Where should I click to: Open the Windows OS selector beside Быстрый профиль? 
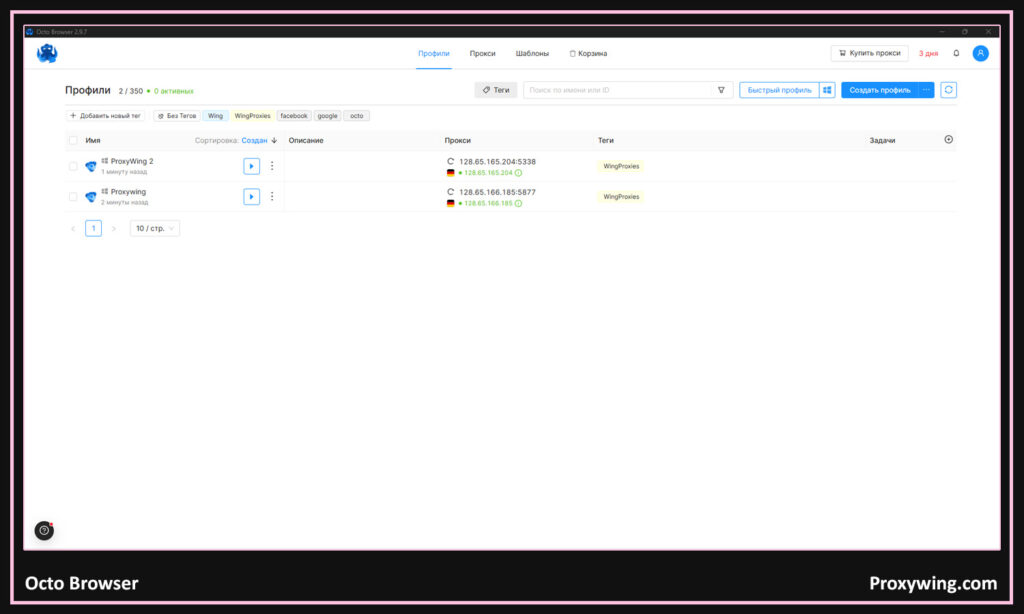coord(827,90)
